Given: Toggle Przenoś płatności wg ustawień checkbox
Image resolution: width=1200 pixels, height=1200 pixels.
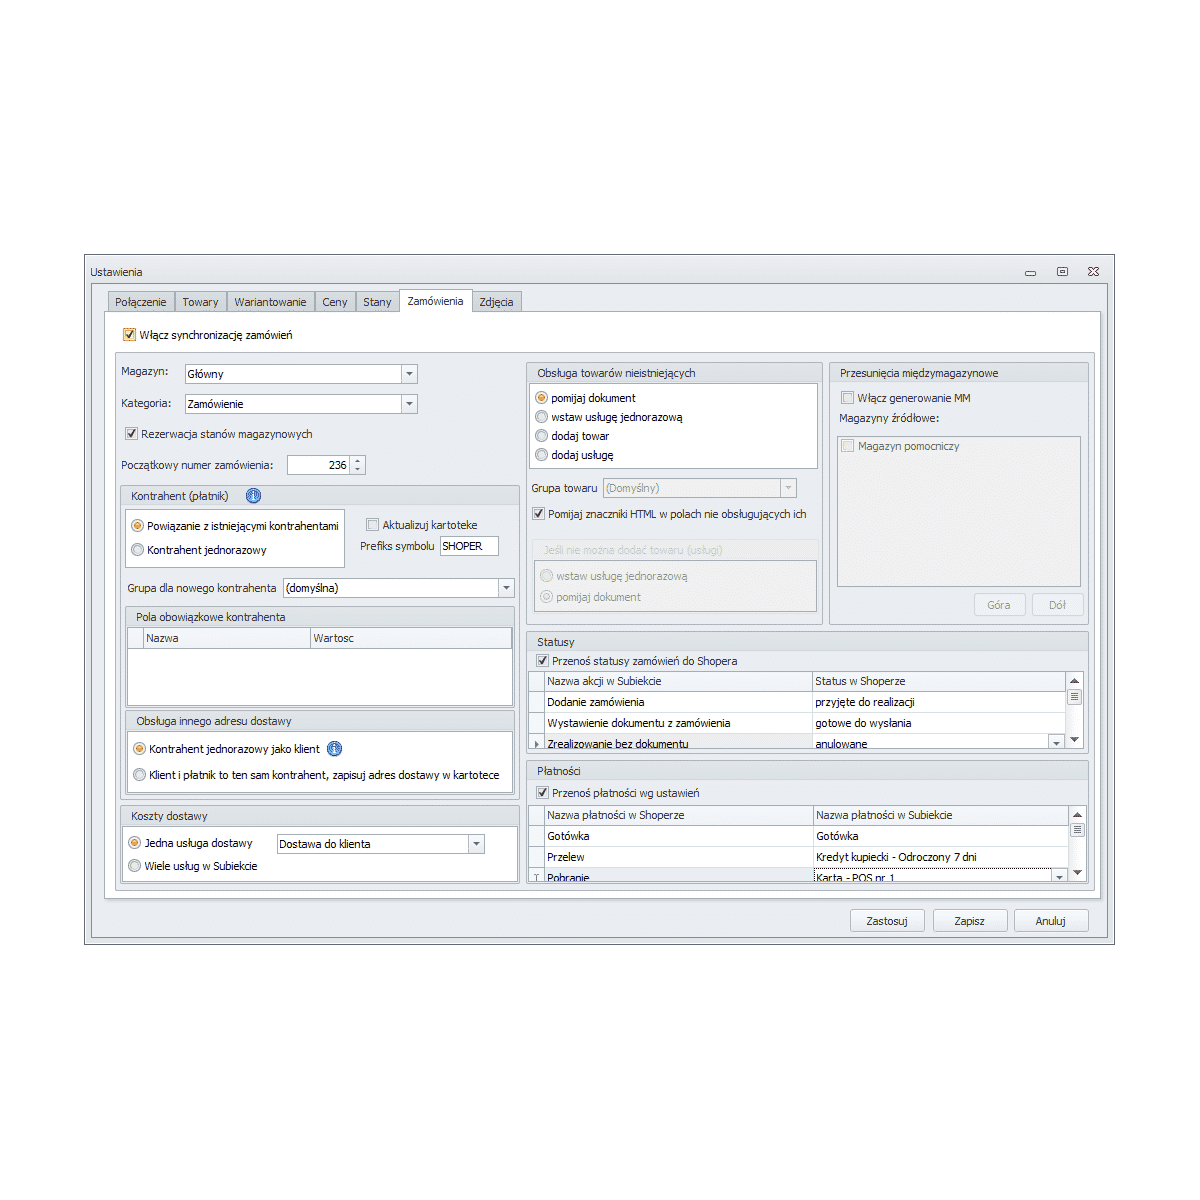Looking at the screenshot, I should tap(543, 793).
